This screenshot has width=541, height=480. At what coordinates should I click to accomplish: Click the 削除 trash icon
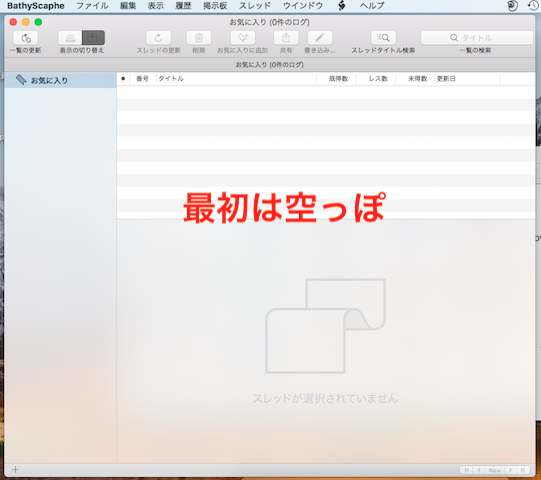pyautogui.click(x=199, y=38)
